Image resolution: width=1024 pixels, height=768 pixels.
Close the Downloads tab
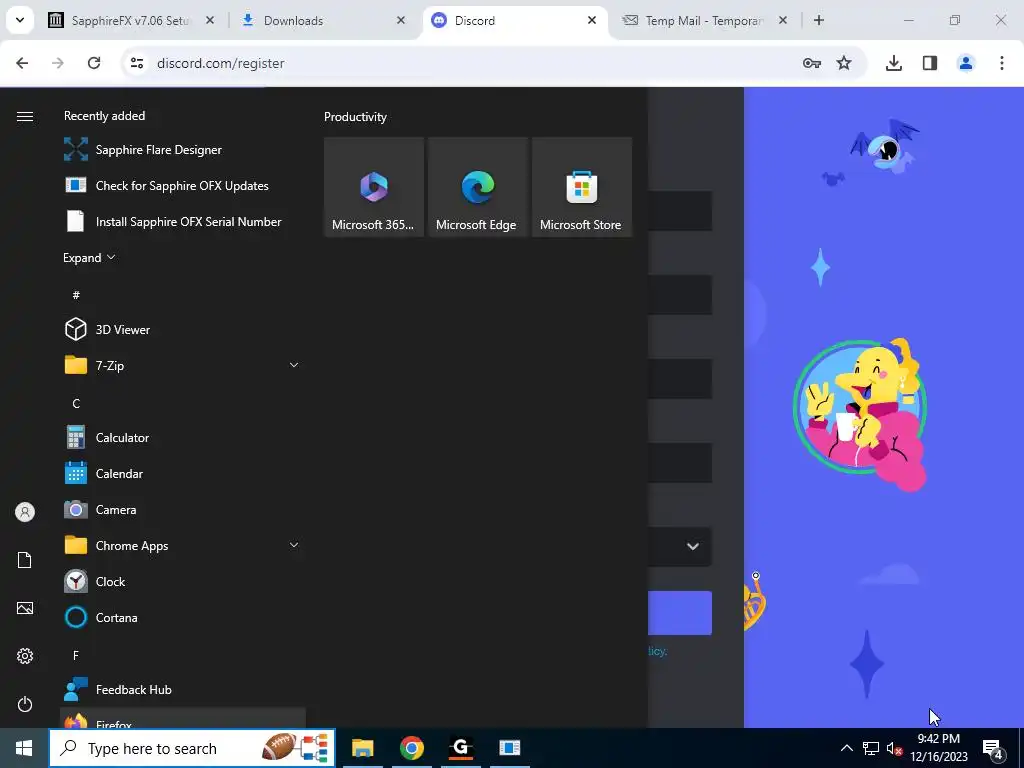point(401,20)
